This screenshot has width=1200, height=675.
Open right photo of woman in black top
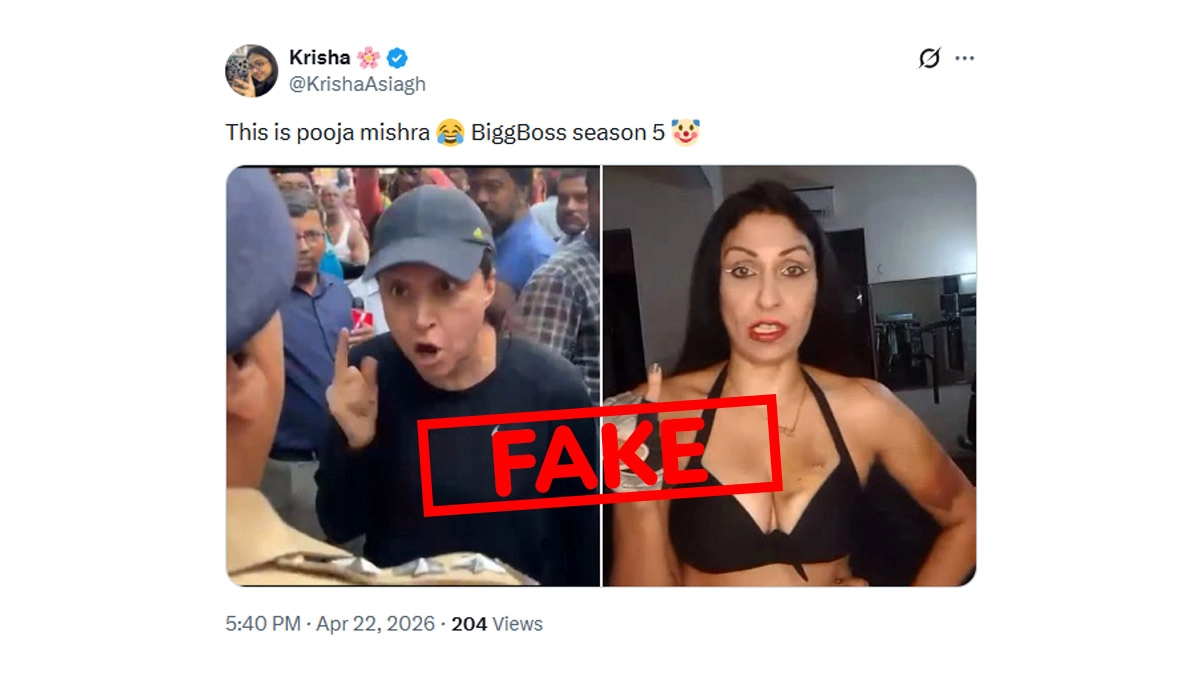click(x=789, y=376)
